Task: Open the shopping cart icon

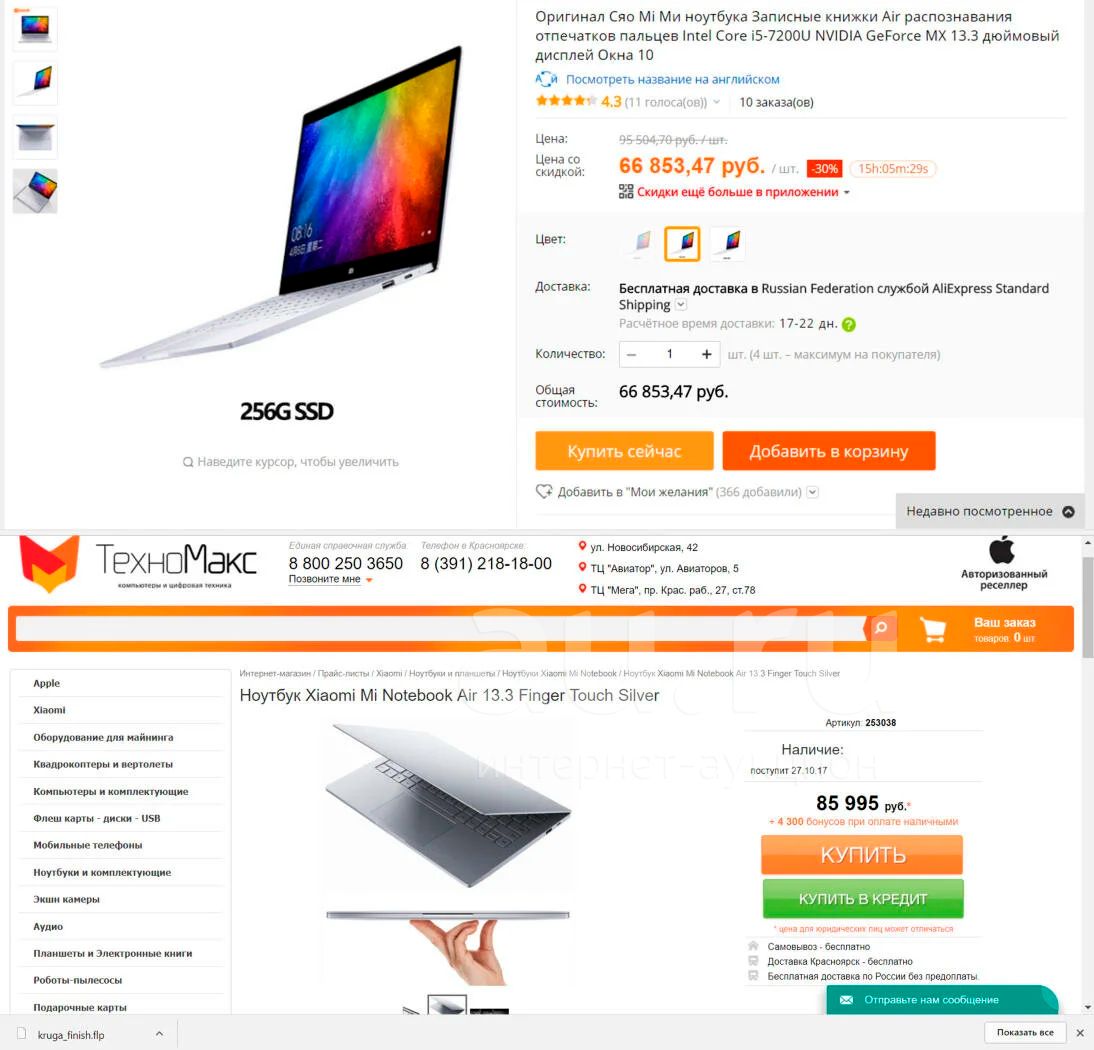Action: click(933, 629)
